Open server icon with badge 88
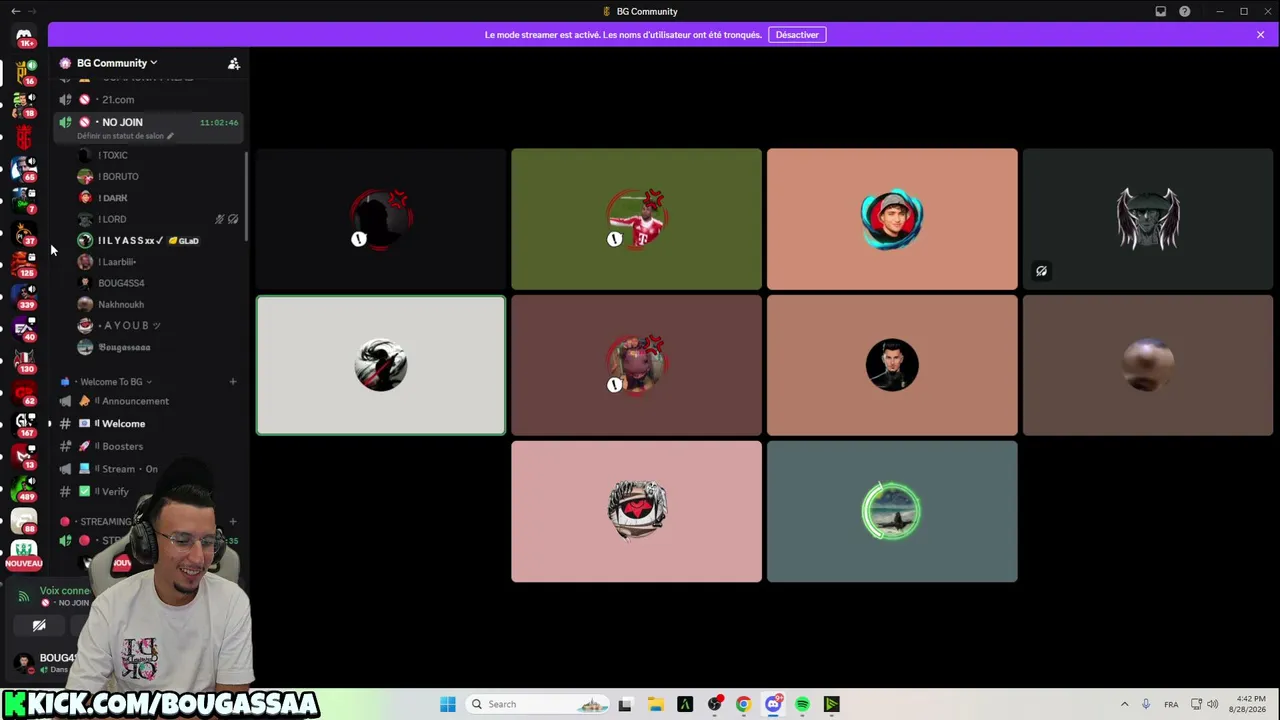1280x720 pixels. pyautogui.click(x=24, y=520)
